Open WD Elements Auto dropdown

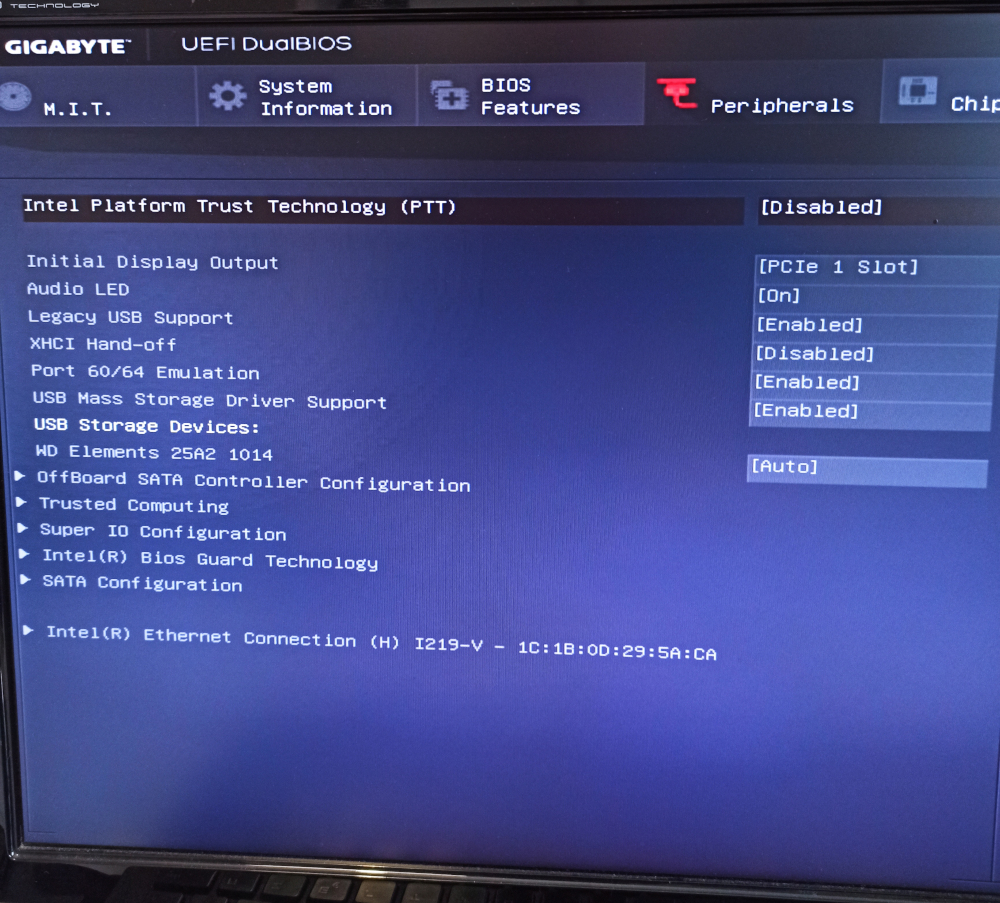785,467
